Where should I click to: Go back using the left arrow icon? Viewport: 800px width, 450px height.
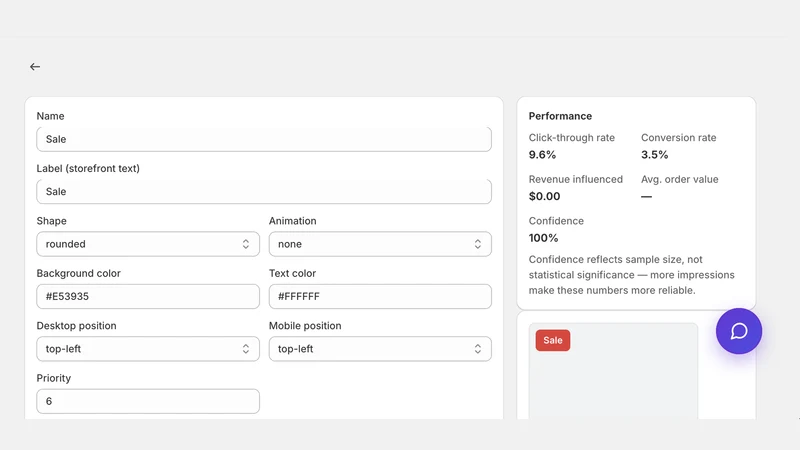click(35, 67)
